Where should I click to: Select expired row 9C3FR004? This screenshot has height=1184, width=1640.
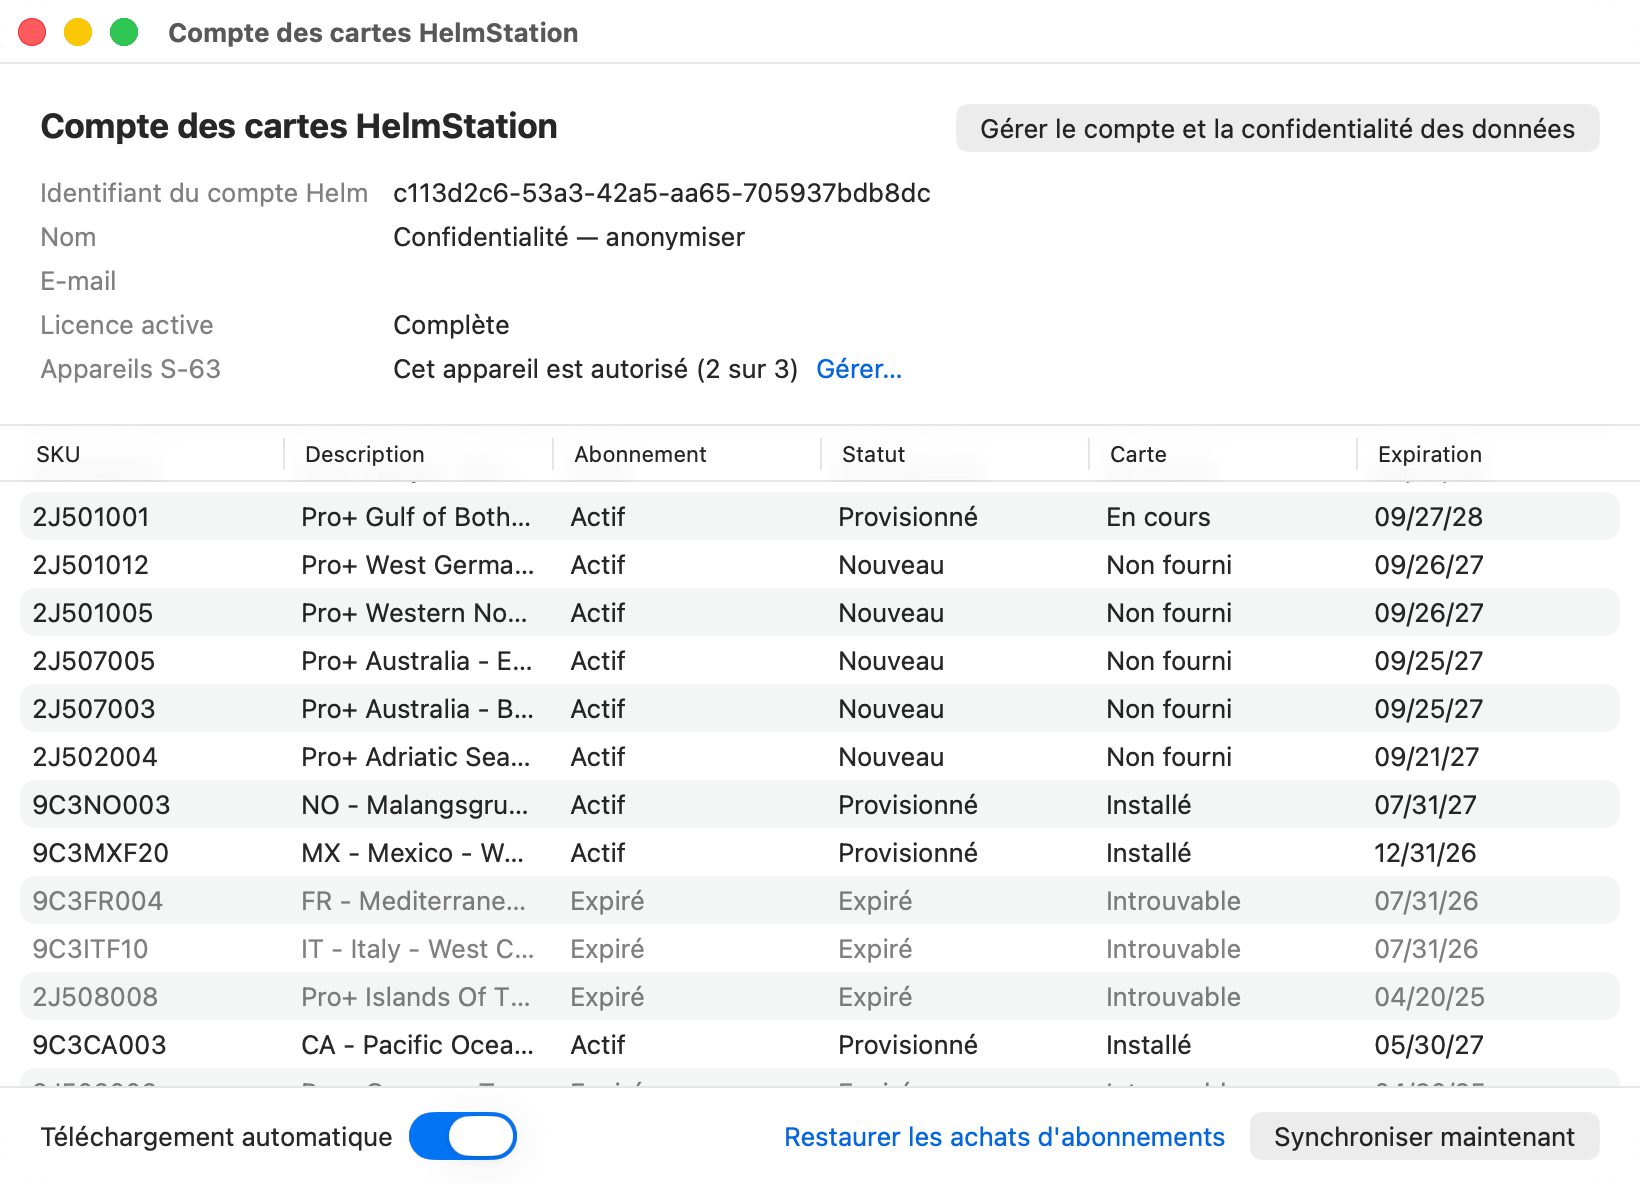tap(819, 900)
